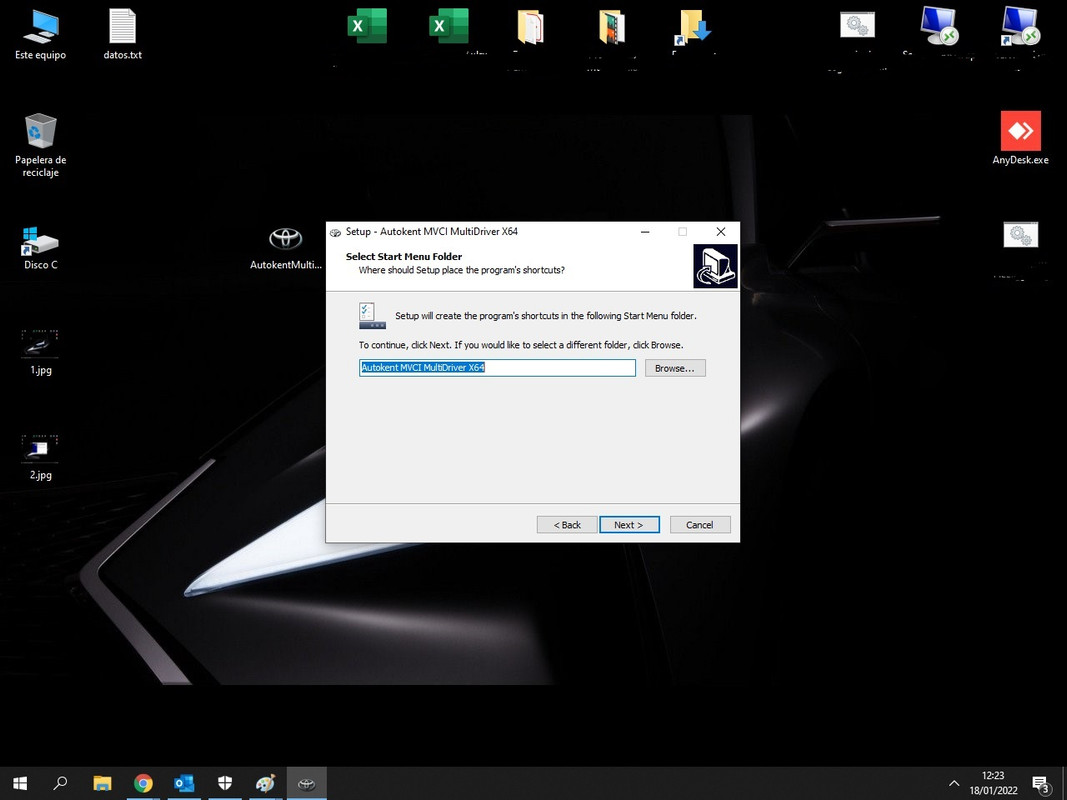1067x800 pixels.
Task: Open Paint from the taskbar
Action: [x=265, y=784]
